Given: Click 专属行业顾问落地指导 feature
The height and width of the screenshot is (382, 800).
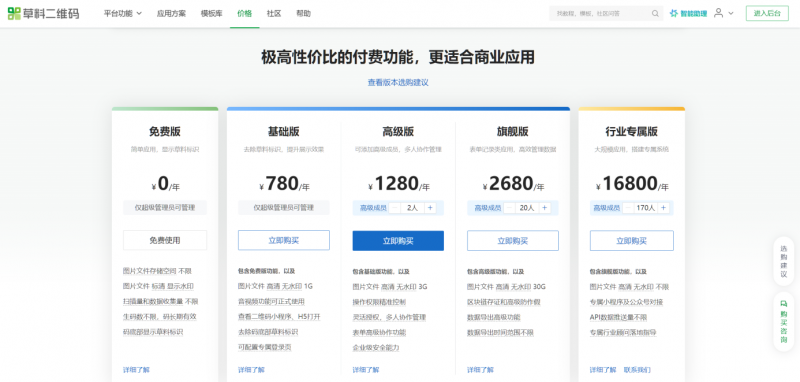Looking at the screenshot, I should point(623,333).
